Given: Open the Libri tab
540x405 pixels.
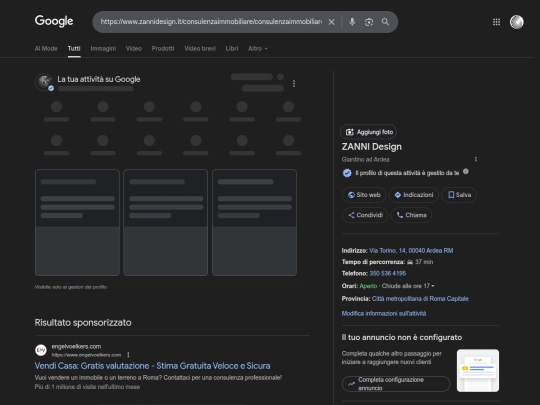Looking at the screenshot, I should click(232, 49).
